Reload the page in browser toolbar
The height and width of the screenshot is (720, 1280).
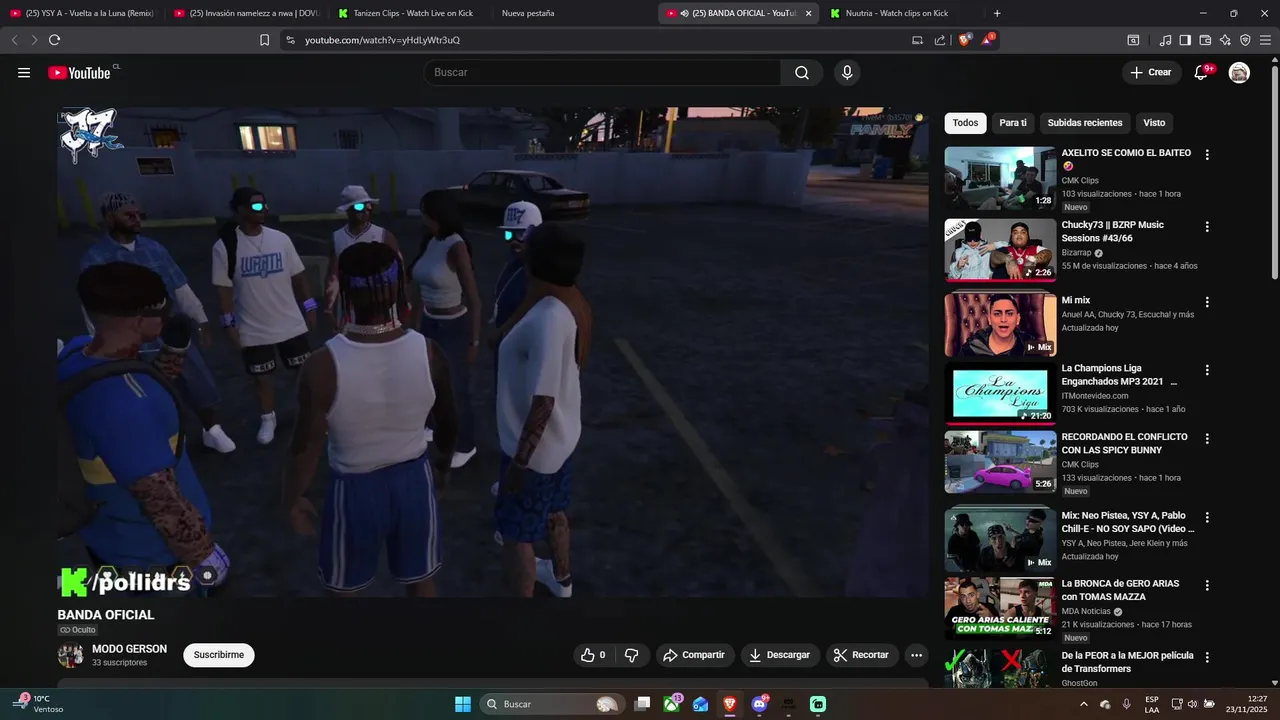click(x=54, y=40)
